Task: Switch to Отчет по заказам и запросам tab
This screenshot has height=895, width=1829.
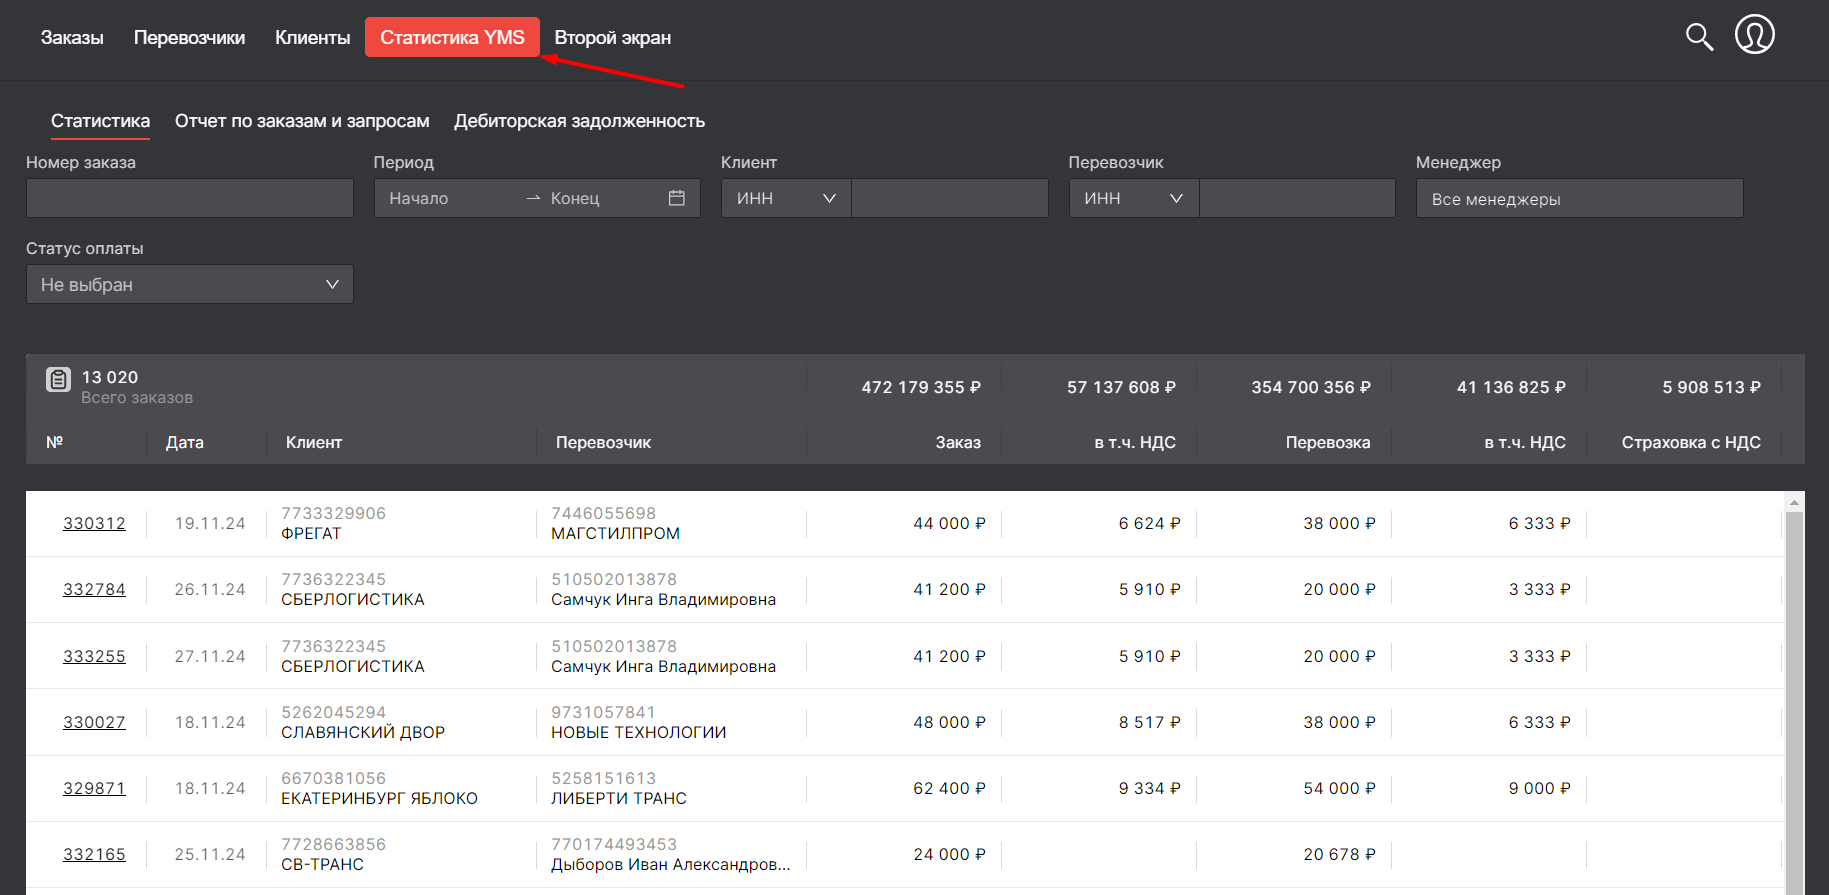Action: 302,121
